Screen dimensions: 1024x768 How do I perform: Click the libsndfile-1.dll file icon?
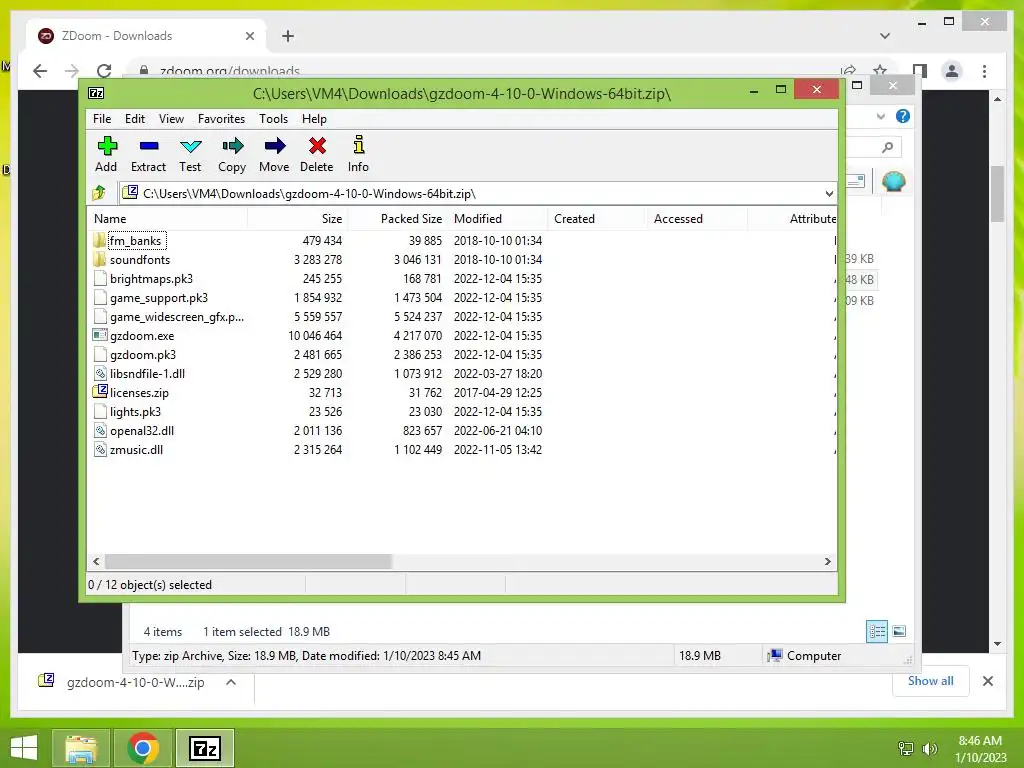(99, 374)
